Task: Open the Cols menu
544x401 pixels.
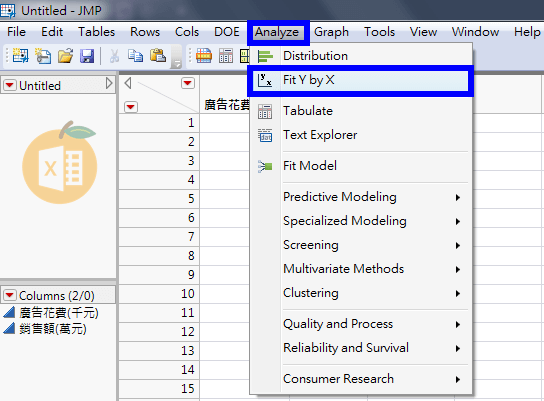Action: pos(187,32)
